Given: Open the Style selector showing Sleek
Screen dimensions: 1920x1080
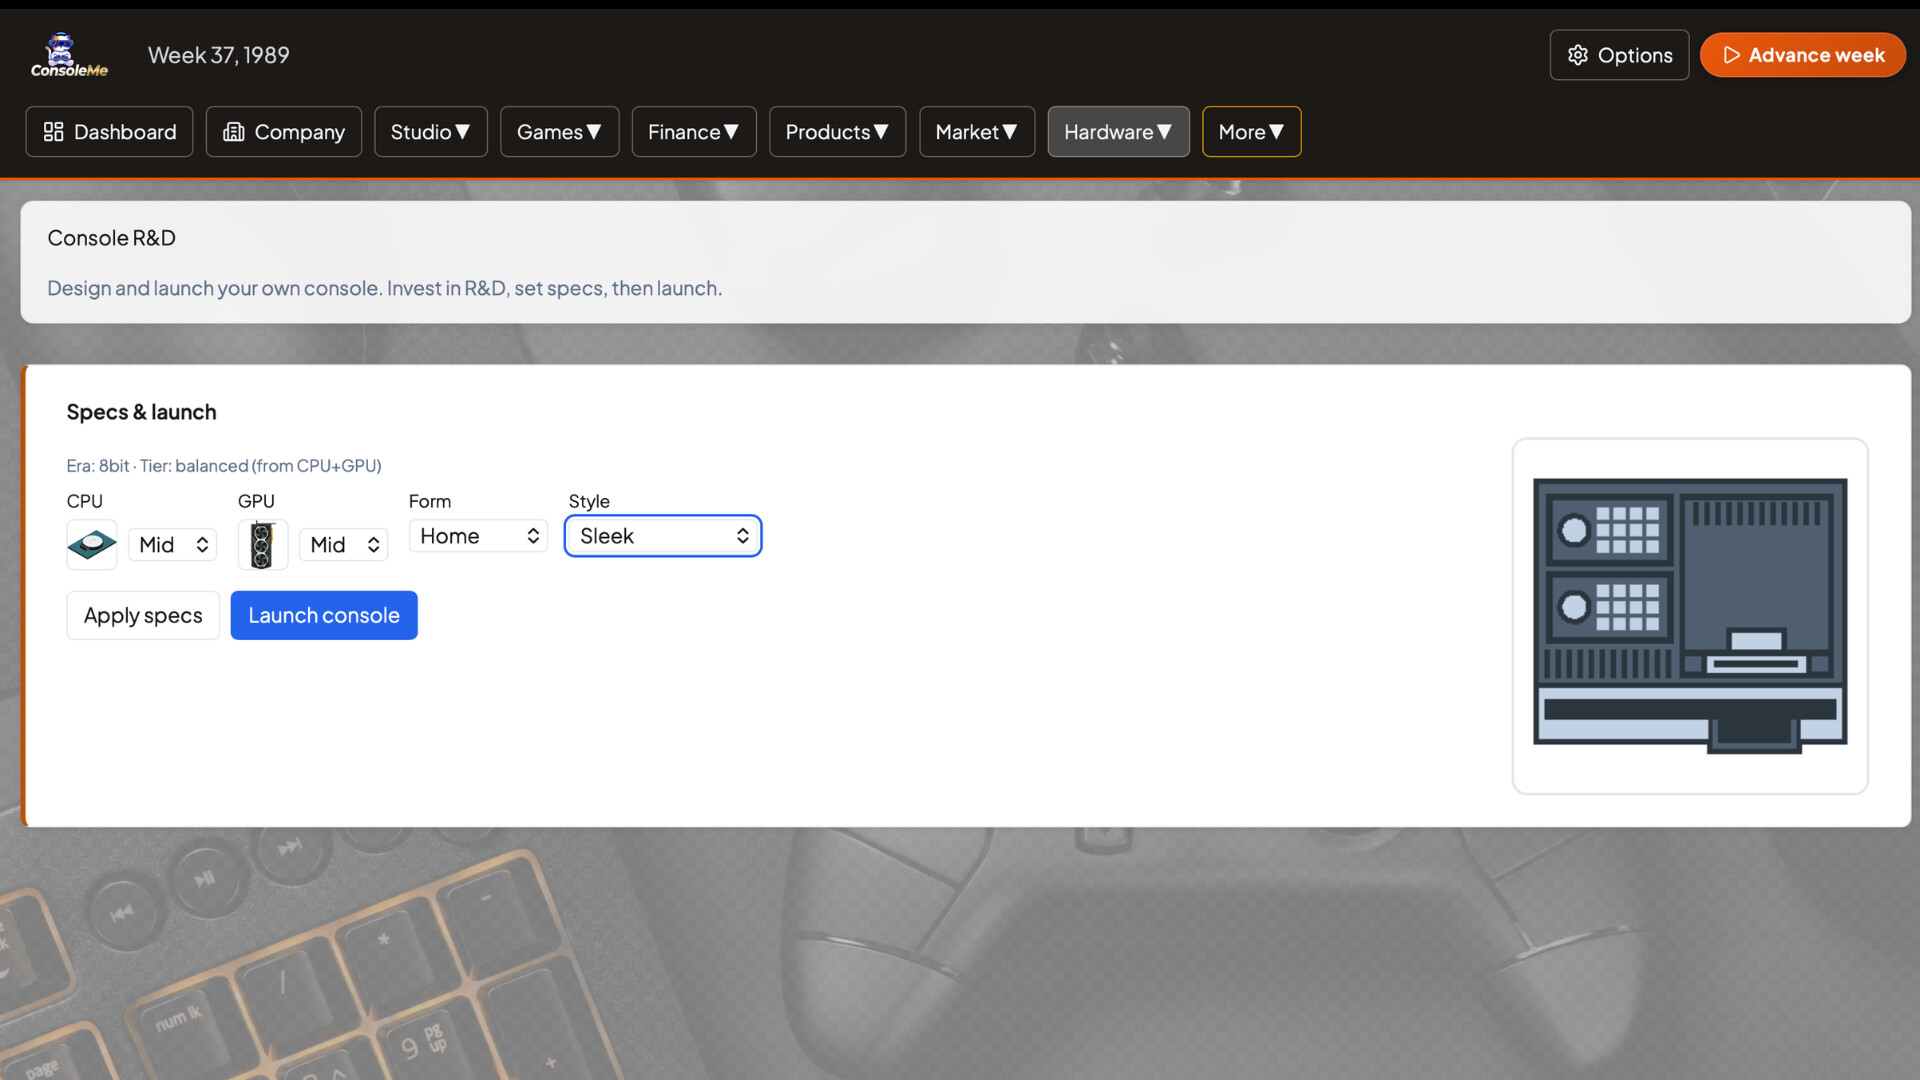Looking at the screenshot, I should point(662,536).
